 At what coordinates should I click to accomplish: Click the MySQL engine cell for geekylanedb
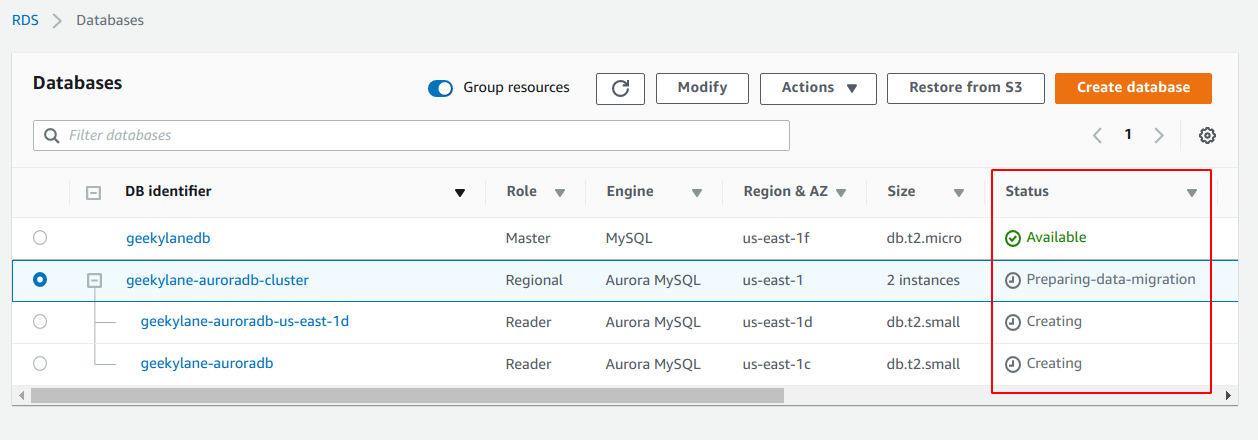(x=630, y=238)
